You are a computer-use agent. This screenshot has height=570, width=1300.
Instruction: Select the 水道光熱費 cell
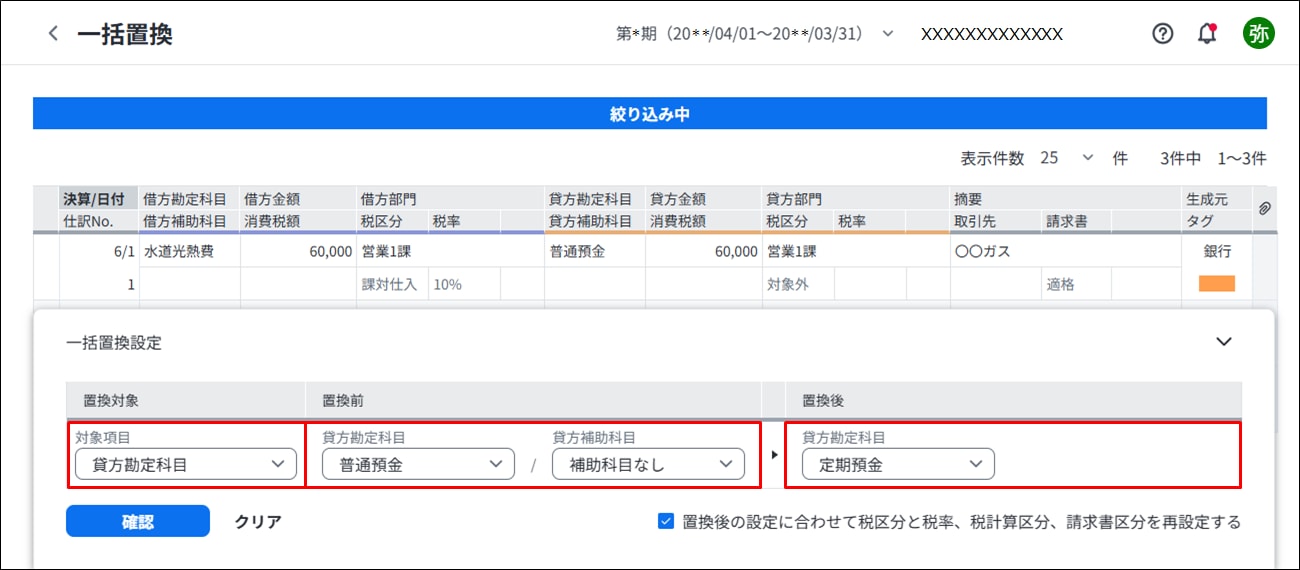point(190,251)
